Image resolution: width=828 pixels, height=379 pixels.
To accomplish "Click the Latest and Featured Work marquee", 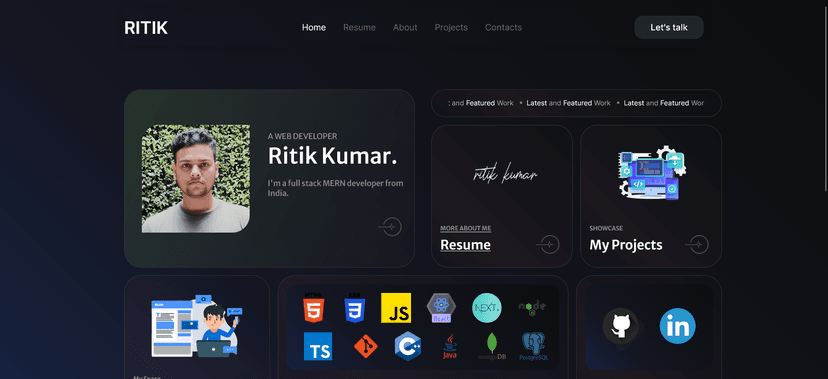I will click(576, 103).
